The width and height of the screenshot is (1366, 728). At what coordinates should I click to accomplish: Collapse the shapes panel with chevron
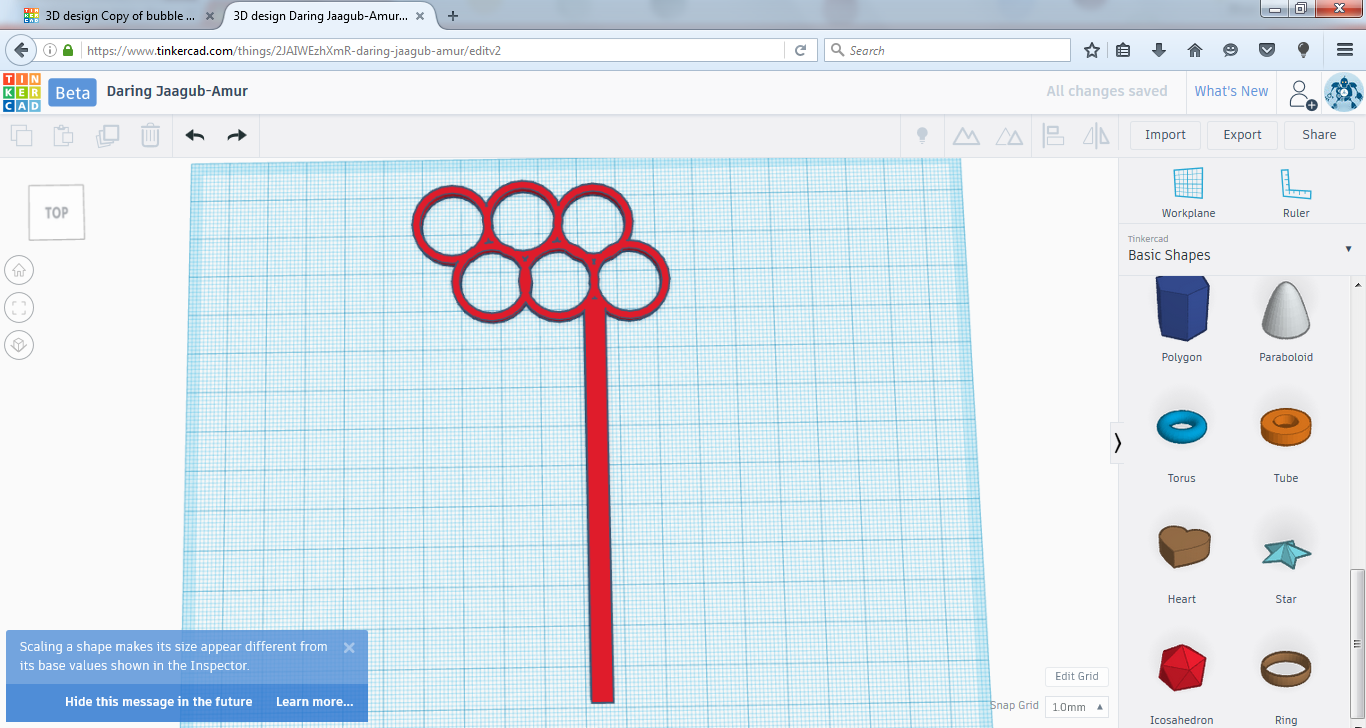click(x=1118, y=443)
